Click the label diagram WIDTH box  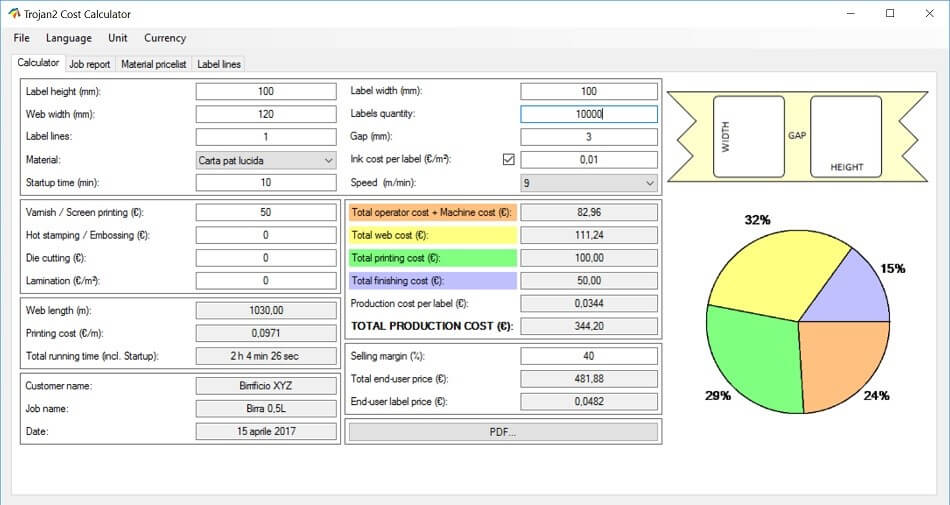[x=749, y=137]
